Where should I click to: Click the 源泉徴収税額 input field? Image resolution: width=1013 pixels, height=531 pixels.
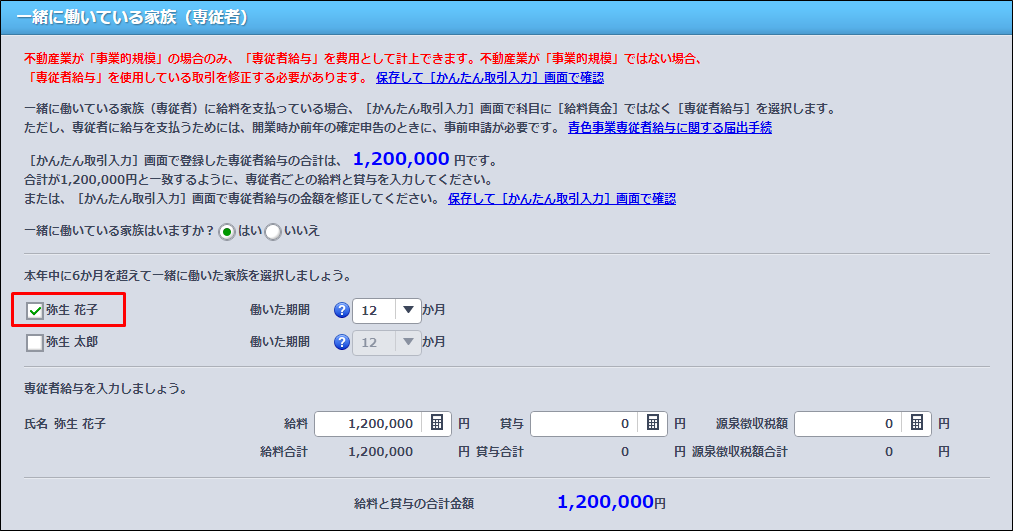[x=846, y=423]
